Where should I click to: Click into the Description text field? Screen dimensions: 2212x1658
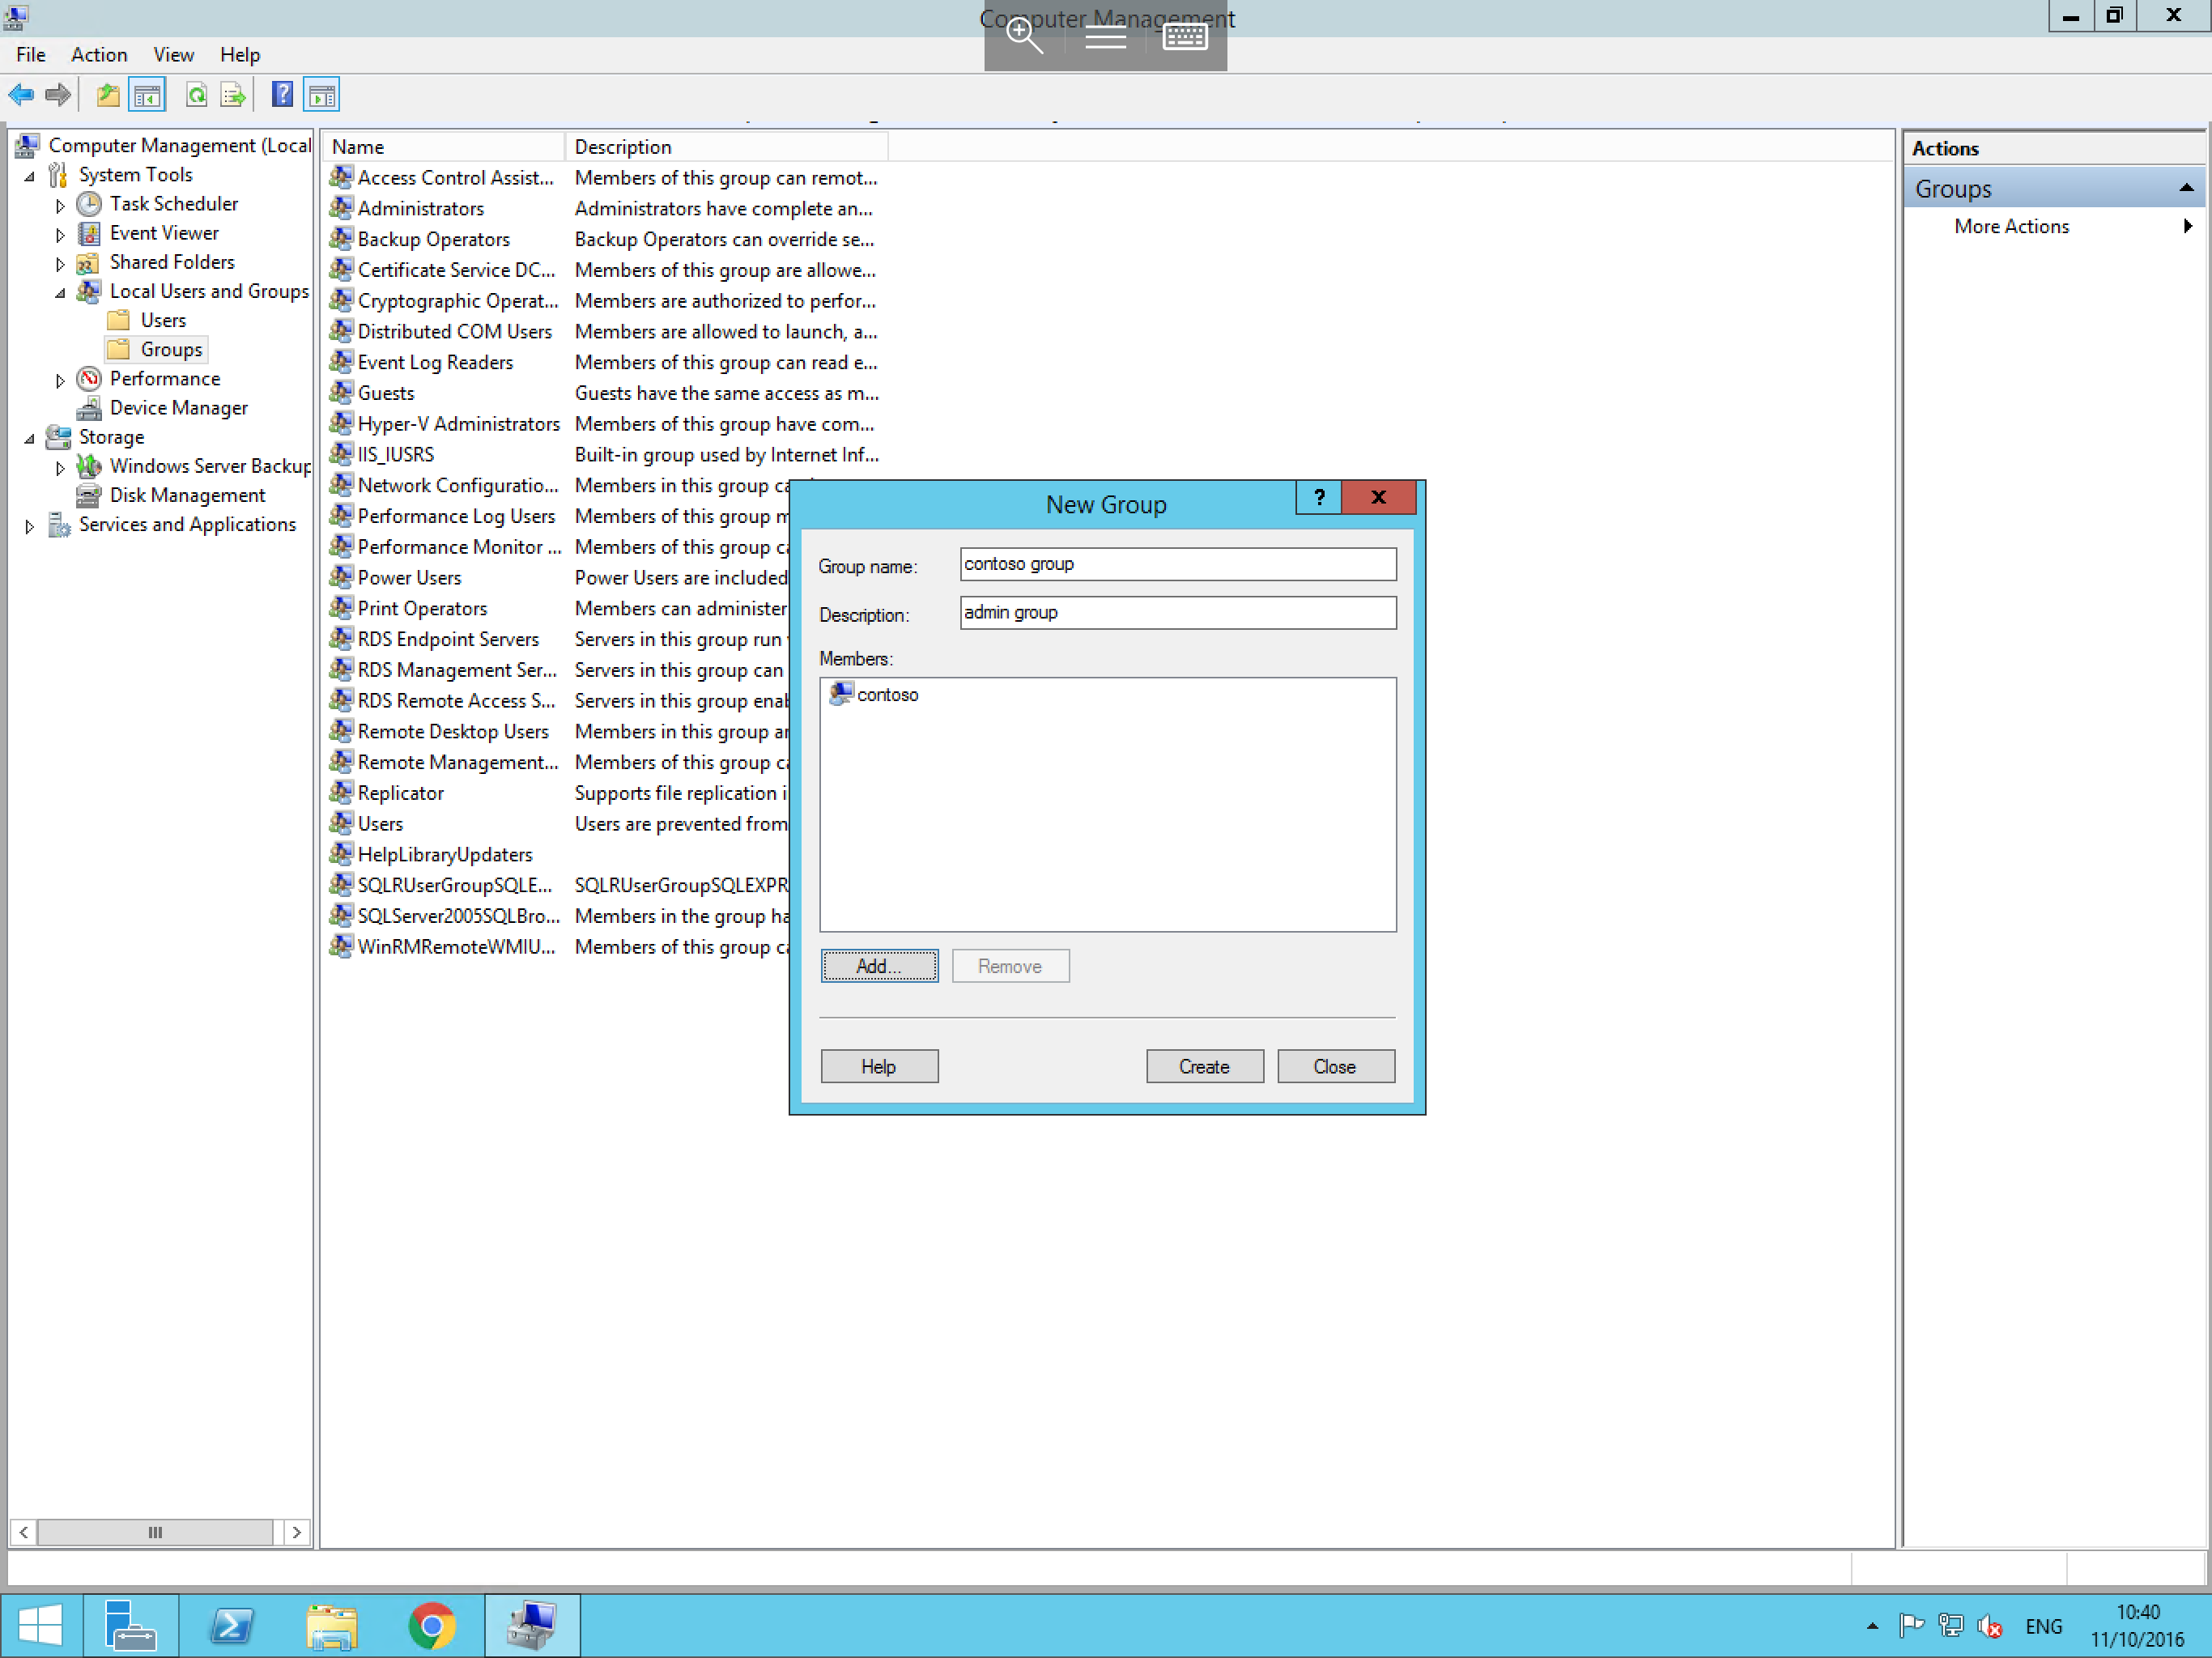(x=1177, y=613)
